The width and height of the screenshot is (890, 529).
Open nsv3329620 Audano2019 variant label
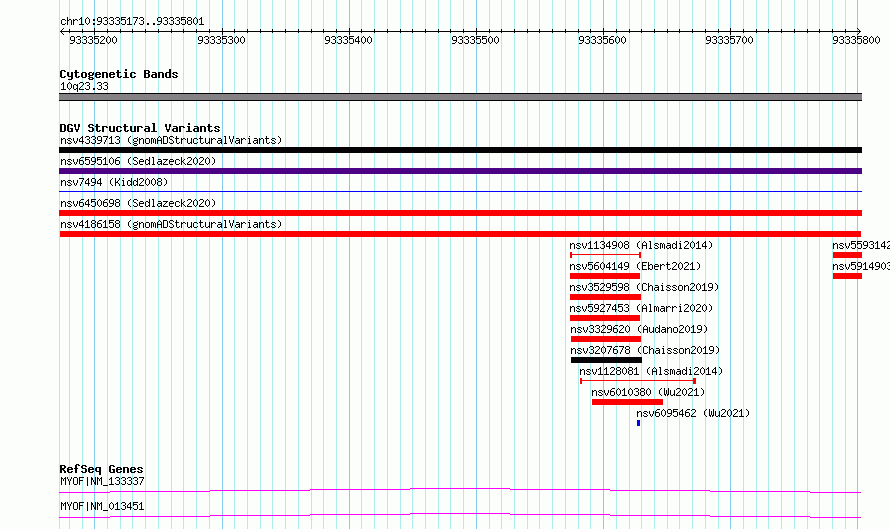tap(639, 329)
